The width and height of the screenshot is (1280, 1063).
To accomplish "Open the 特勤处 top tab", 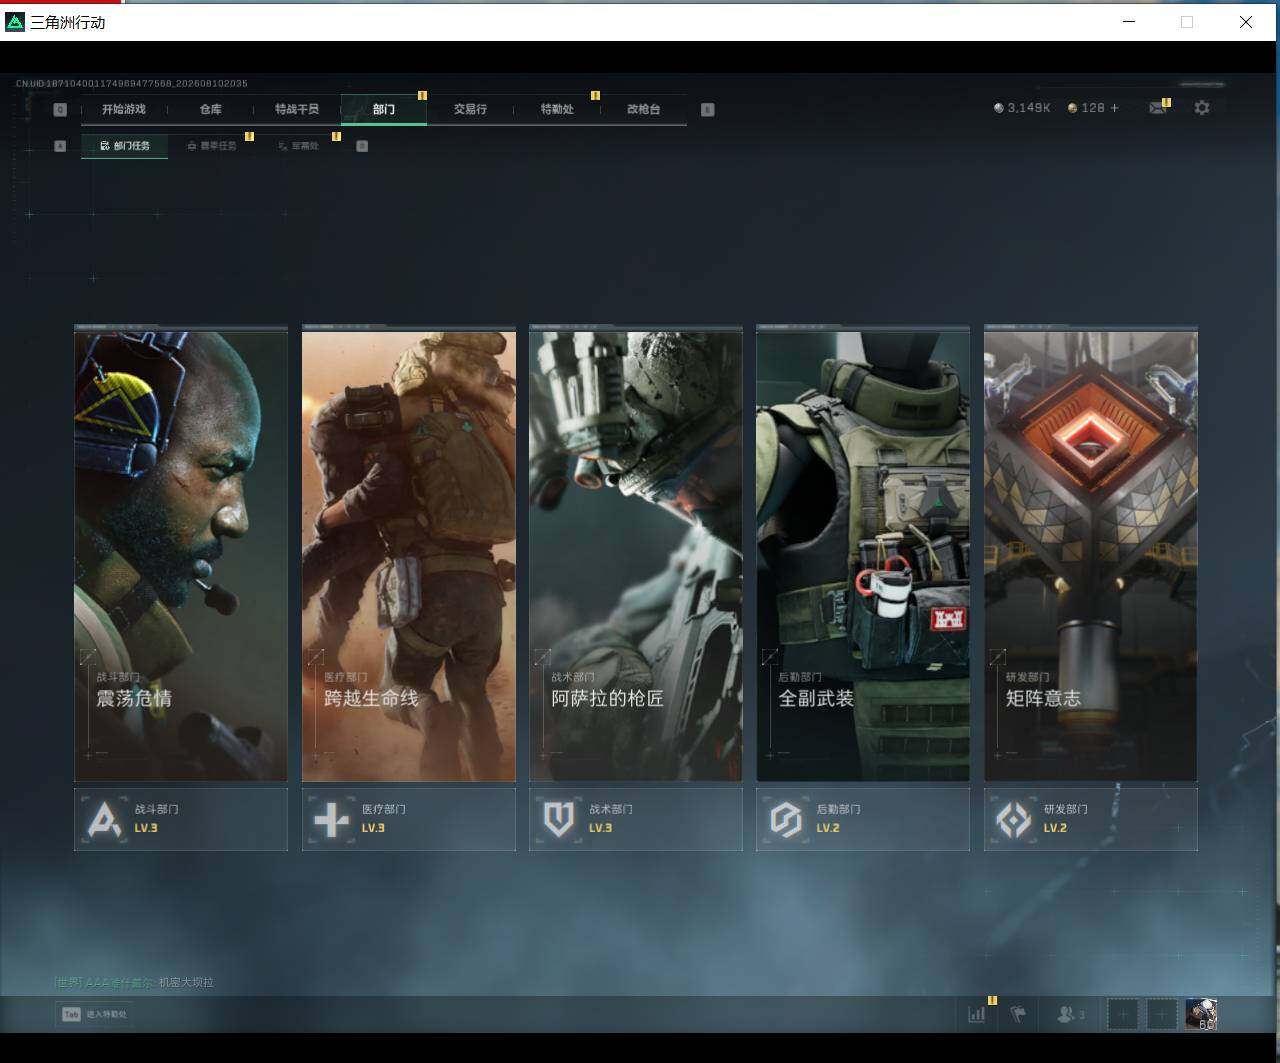I will pyautogui.click(x=557, y=109).
